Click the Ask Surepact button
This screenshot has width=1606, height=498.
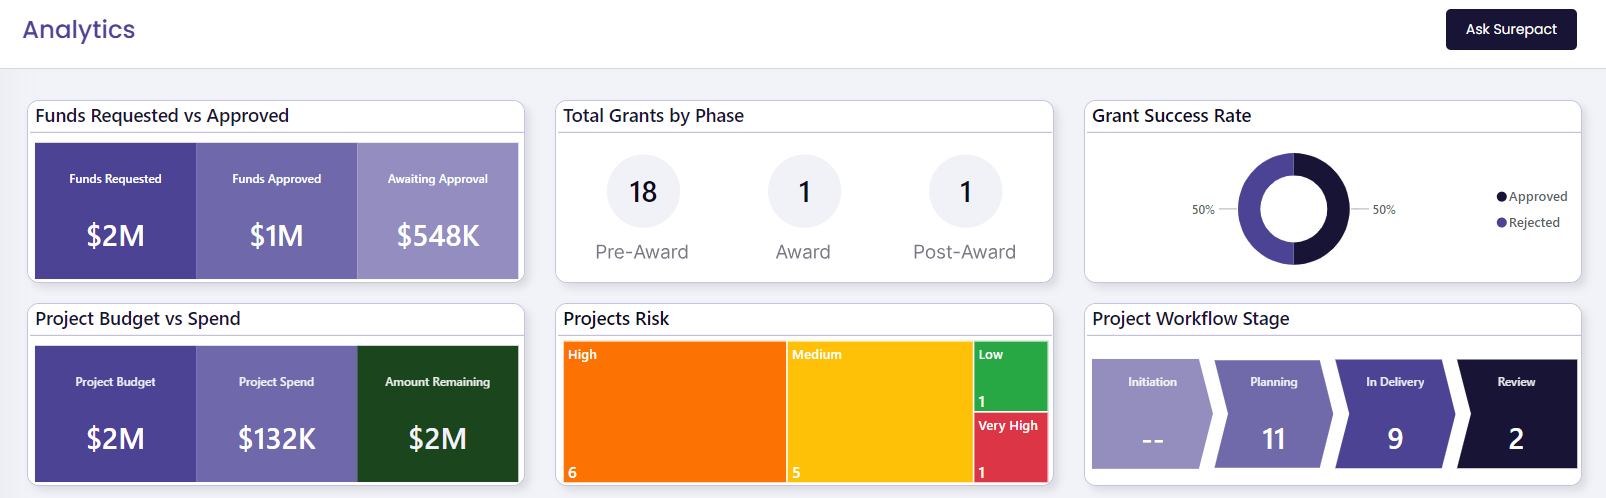[x=1511, y=29]
